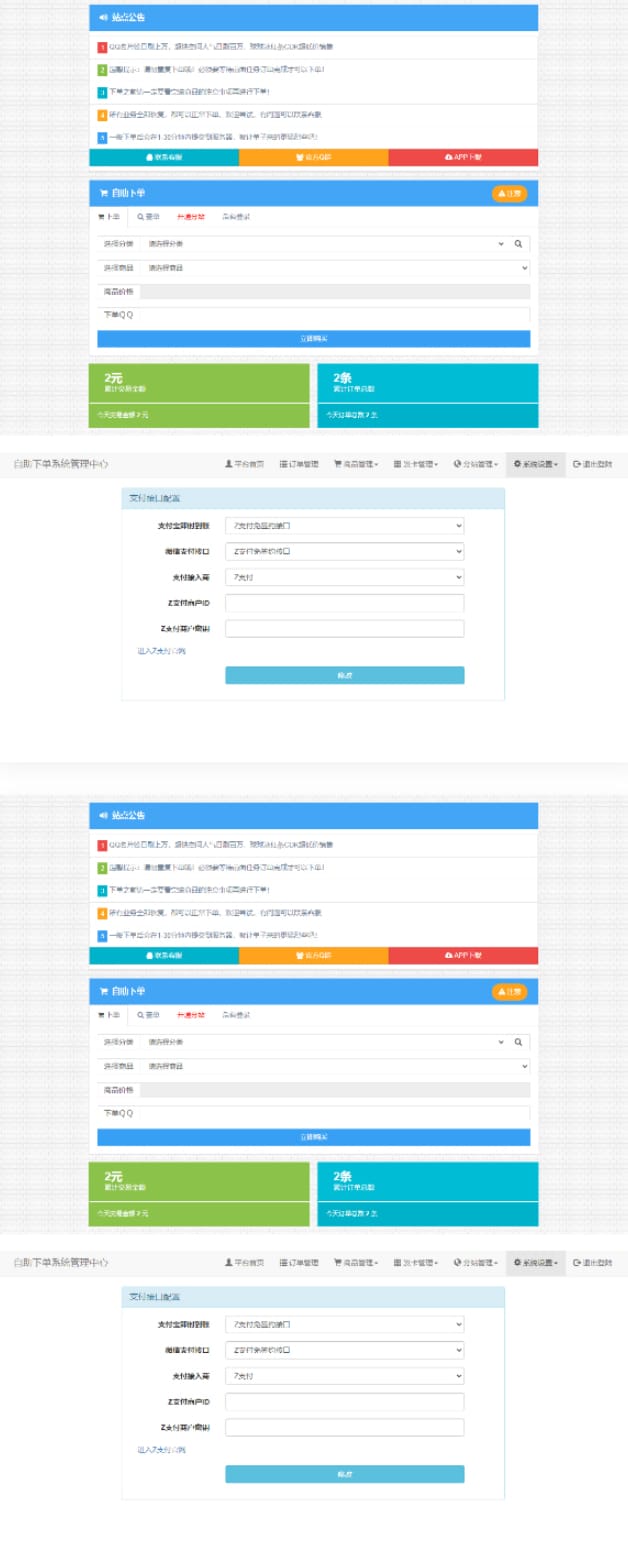Screen dimensions: 628x1554
Task: Open the 选择商品 product dropdown
Action: click(335, 268)
